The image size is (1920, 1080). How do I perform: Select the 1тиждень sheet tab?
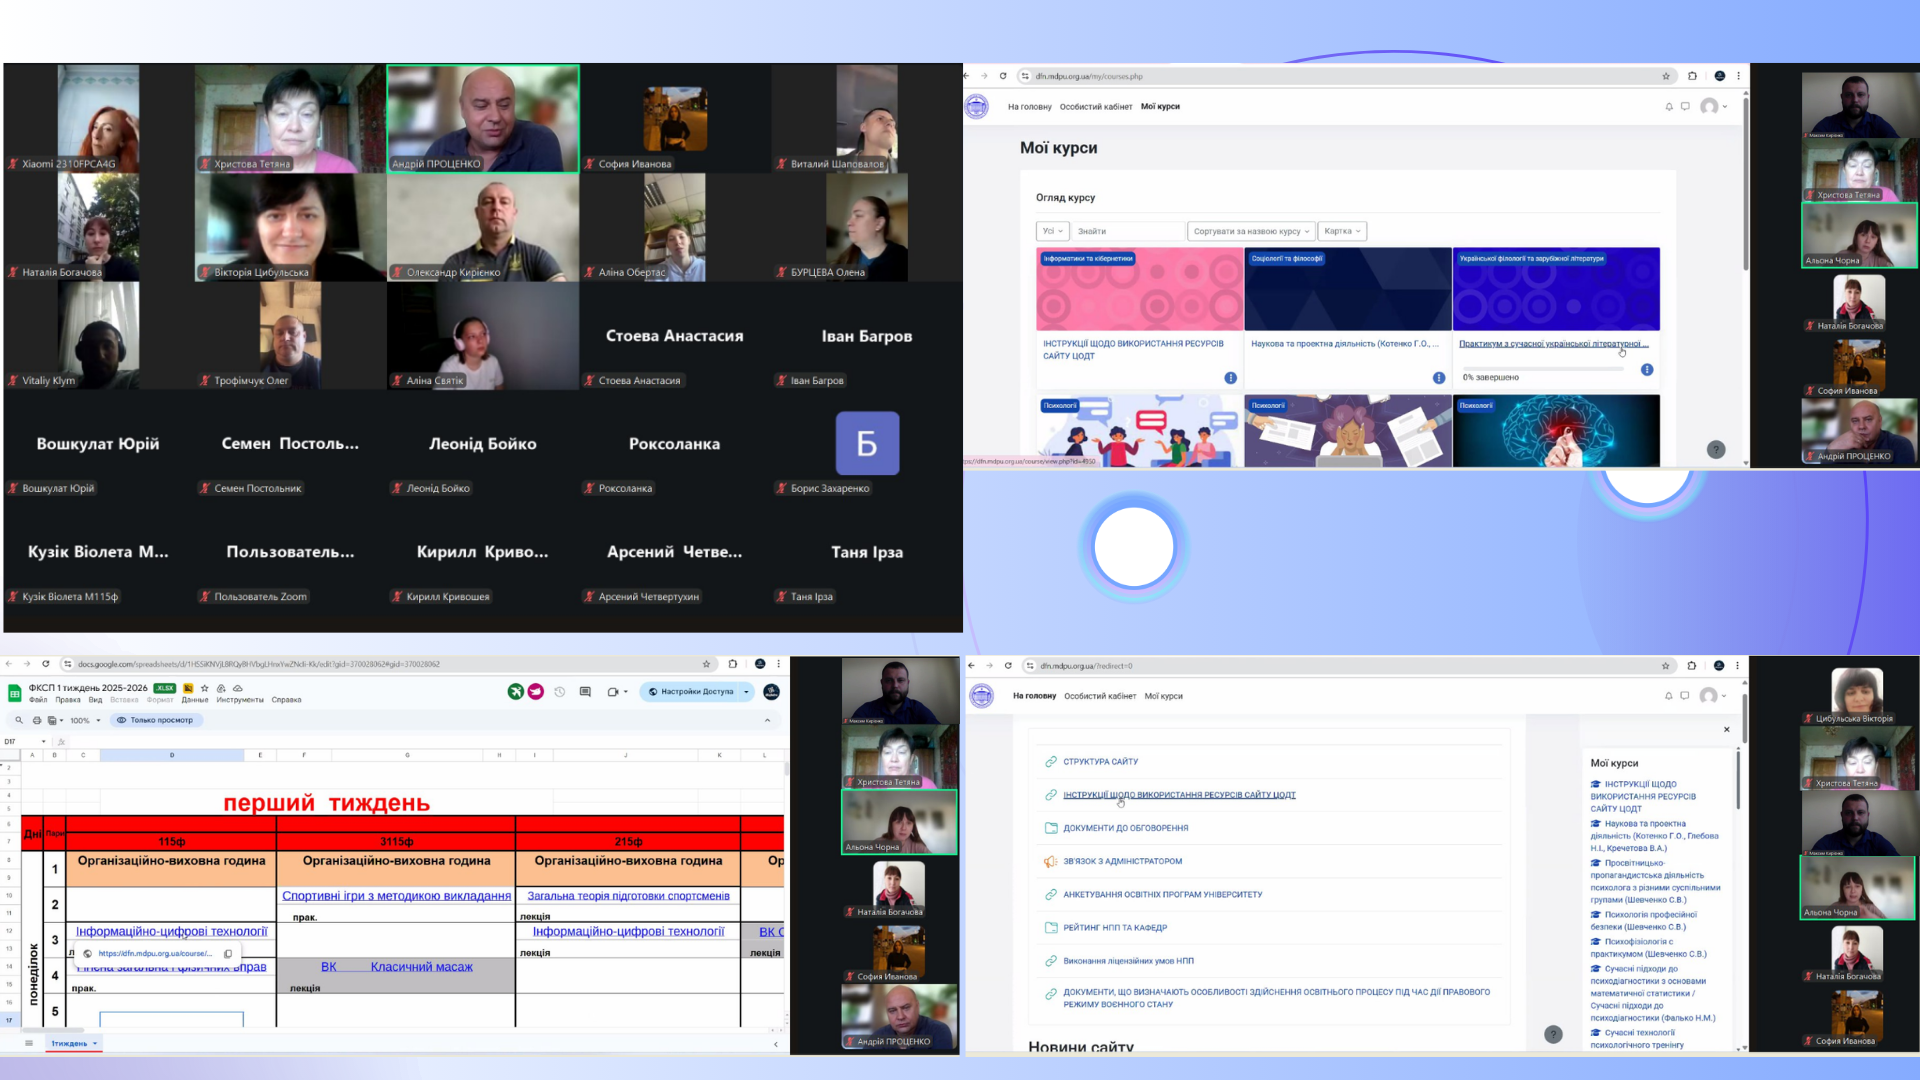pyautogui.click(x=70, y=1043)
